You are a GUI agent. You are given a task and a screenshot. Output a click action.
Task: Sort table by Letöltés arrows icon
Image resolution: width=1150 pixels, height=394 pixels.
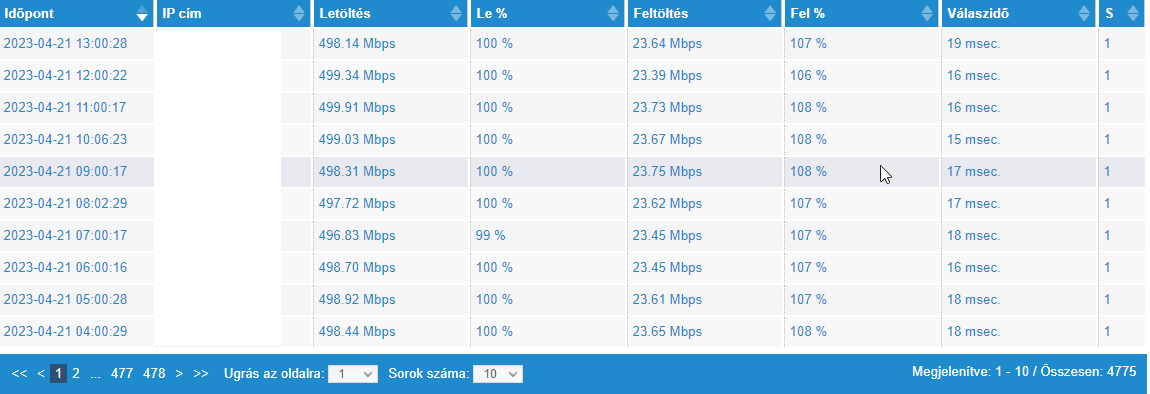click(x=456, y=13)
